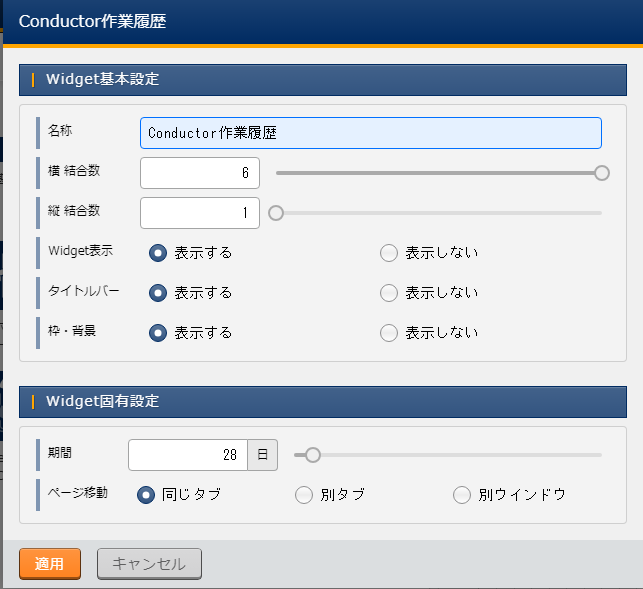Choose 表示しない for タイトルバー

click(x=389, y=293)
